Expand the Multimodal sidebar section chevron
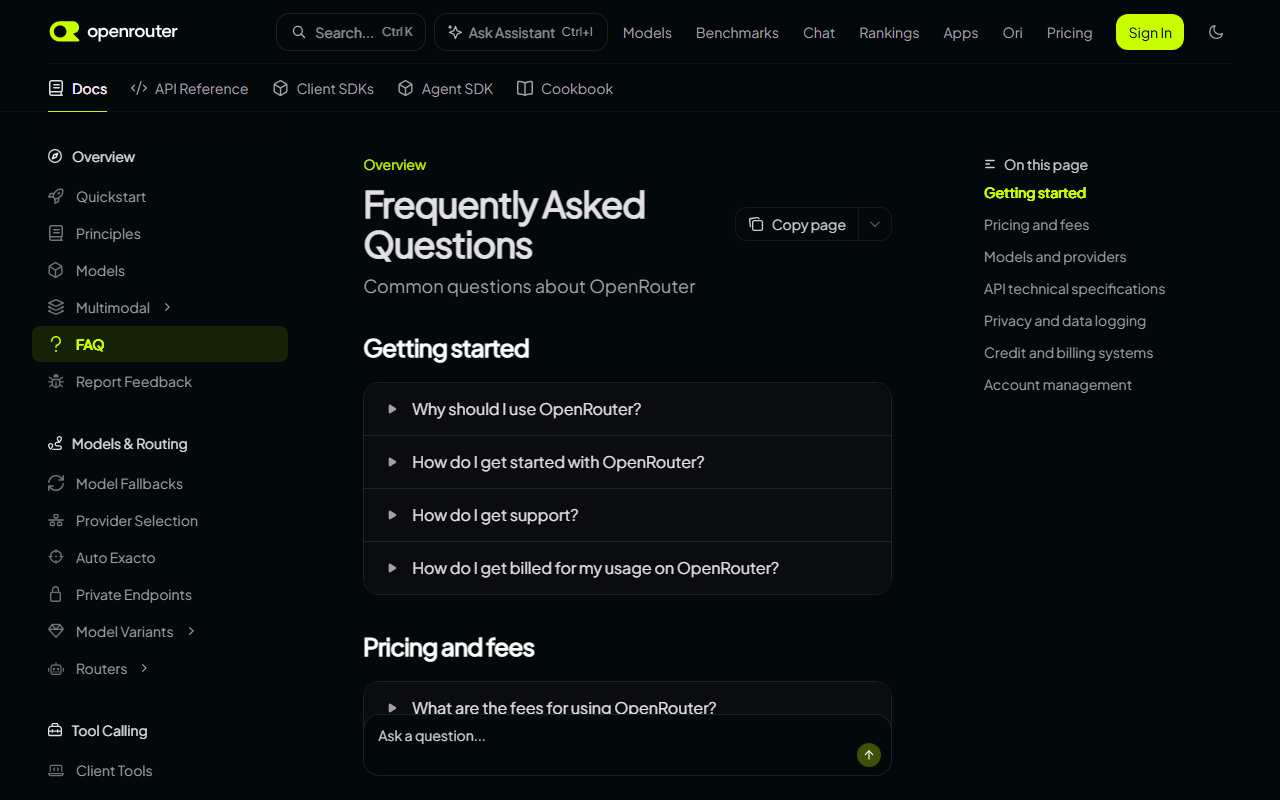 [167, 307]
